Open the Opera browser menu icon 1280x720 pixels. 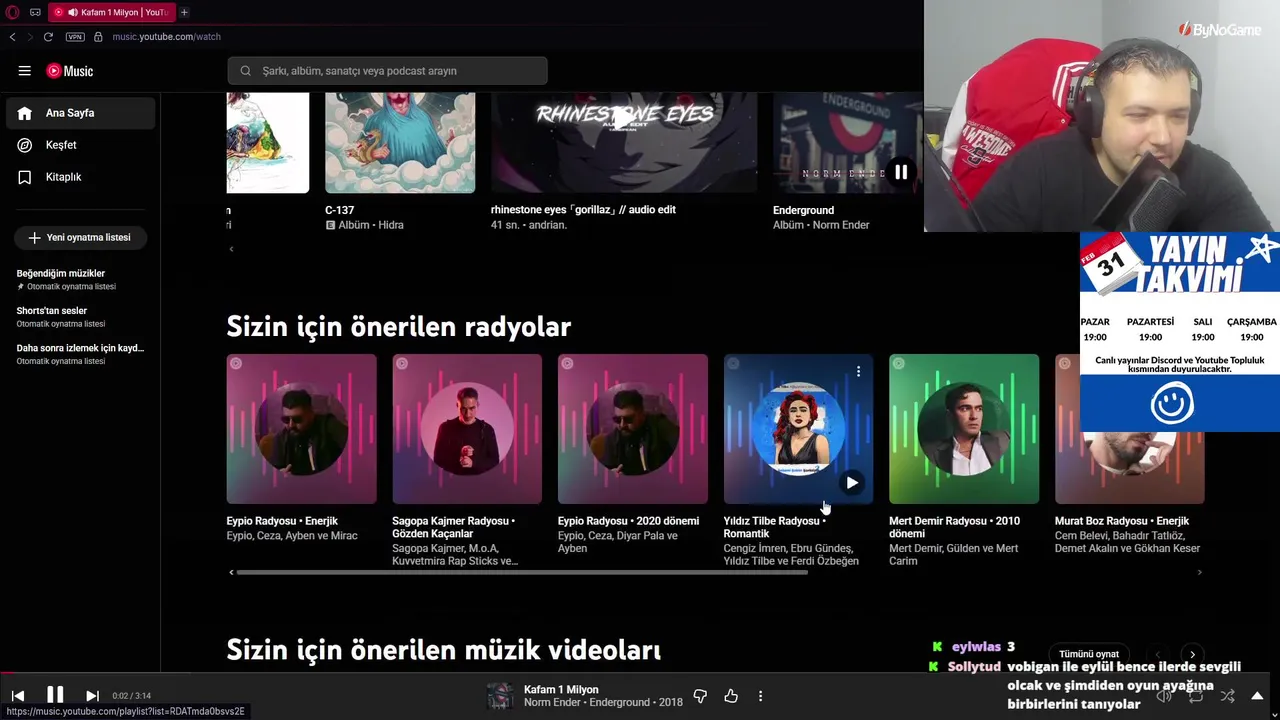tap(13, 12)
